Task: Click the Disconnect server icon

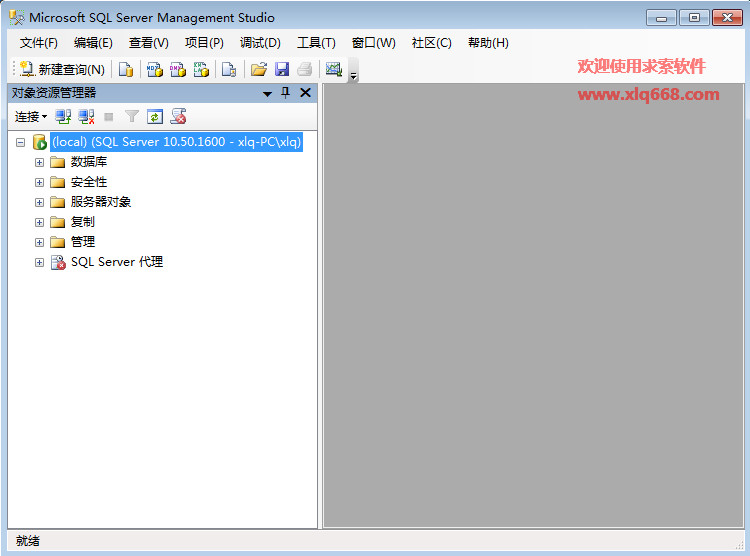Action: [86, 116]
